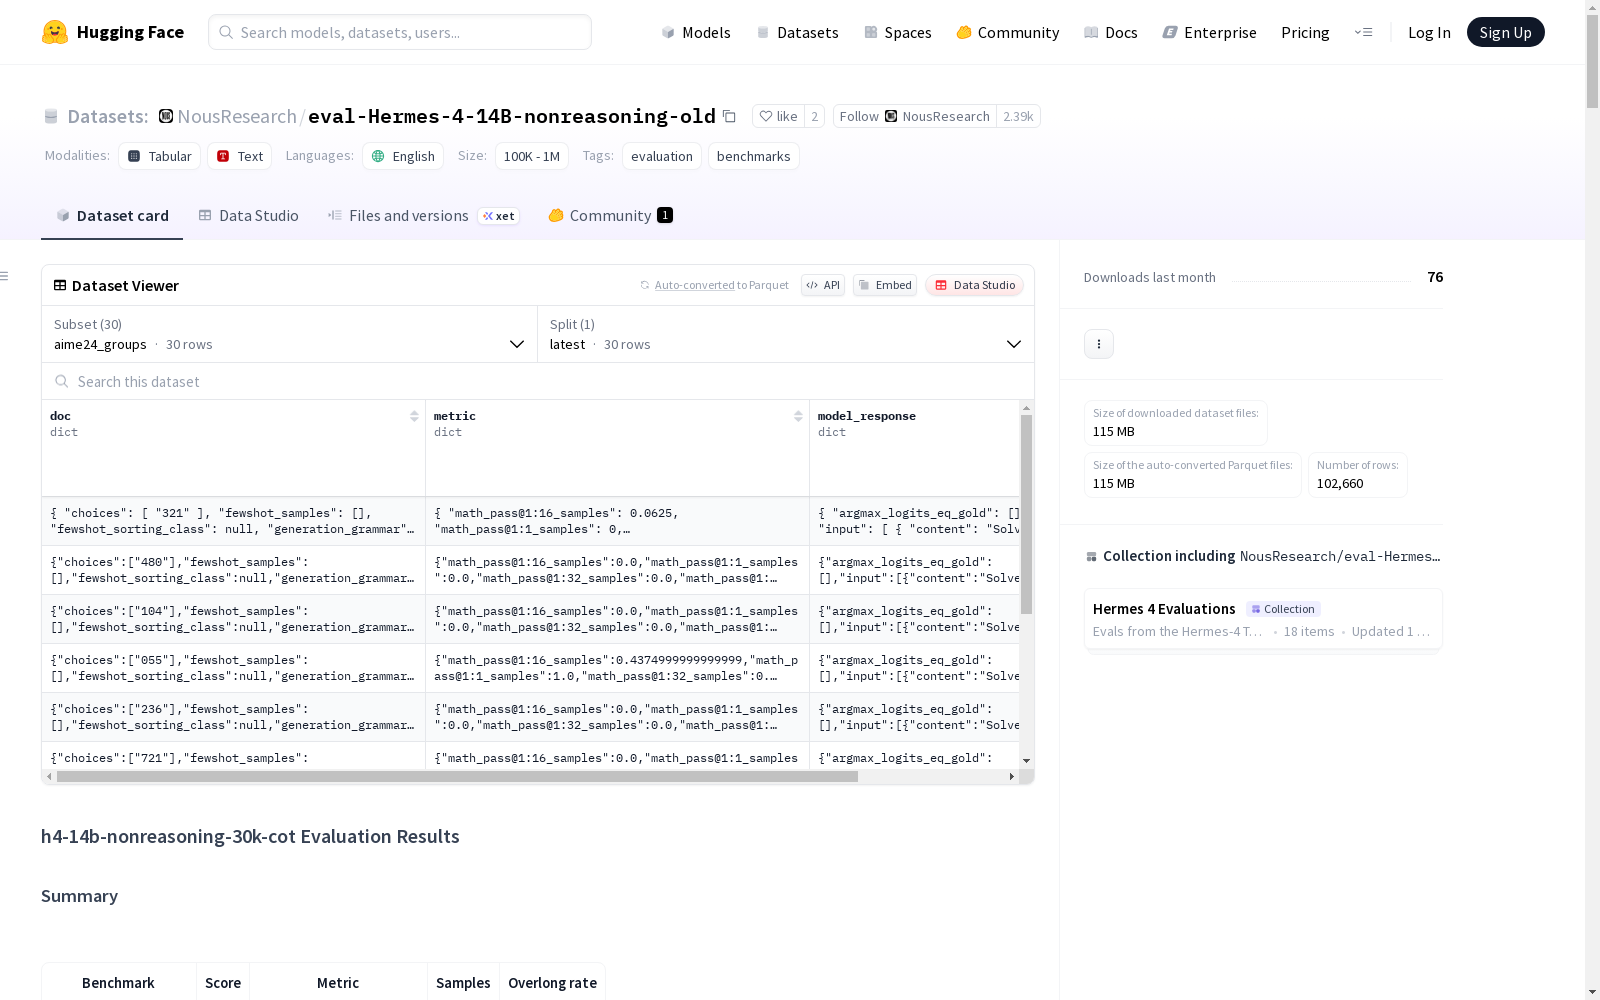Image resolution: width=1600 pixels, height=1000 pixels.
Task: Open the dataset's Community tab
Action: pyautogui.click(x=610, y=216)
